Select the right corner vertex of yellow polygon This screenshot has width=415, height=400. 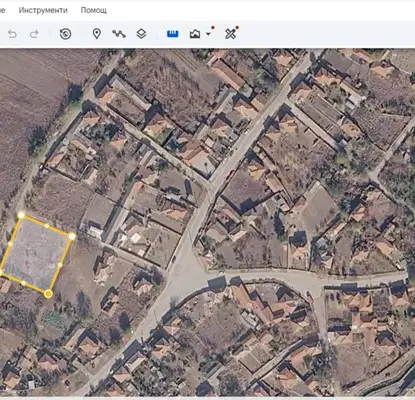[72, 237]
